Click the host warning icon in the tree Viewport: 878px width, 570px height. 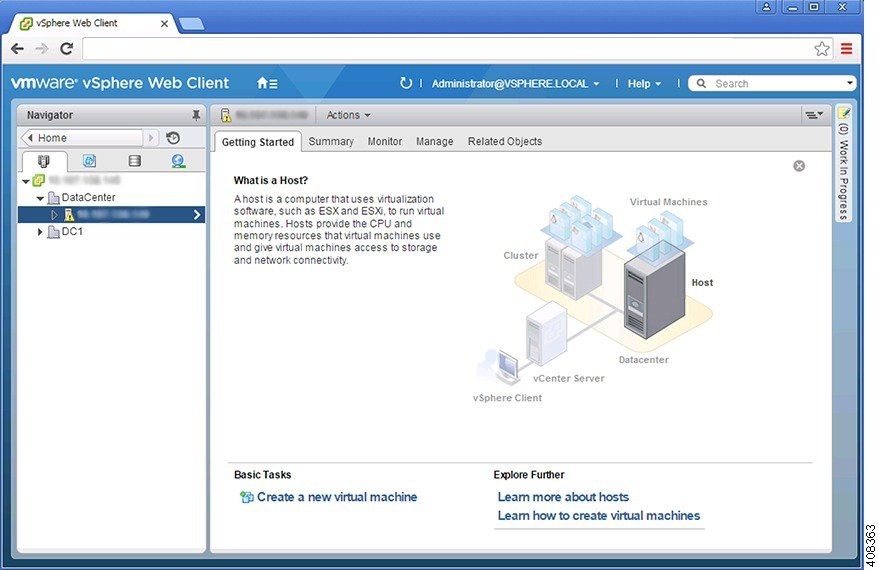coord(69,214)
